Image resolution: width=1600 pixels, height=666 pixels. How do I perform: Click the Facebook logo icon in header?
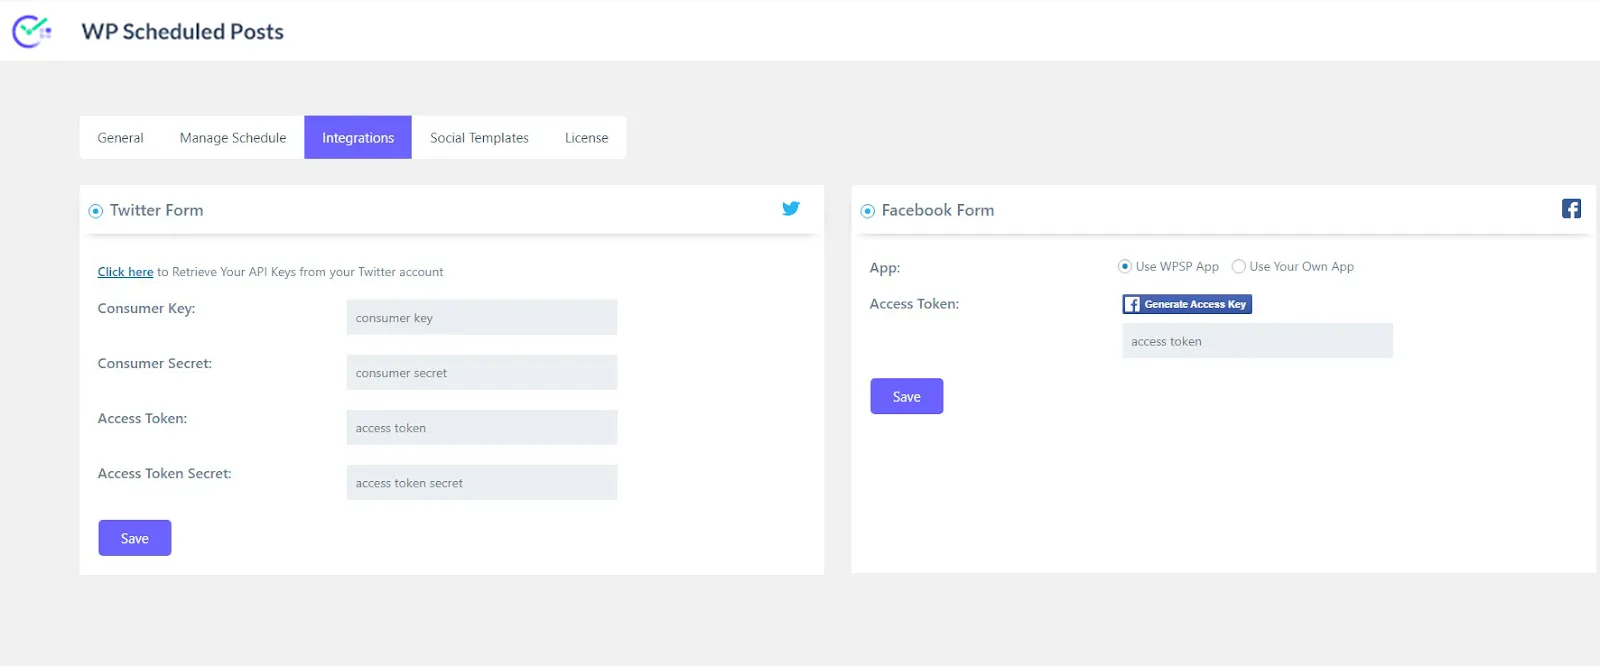coord(1571,209)
